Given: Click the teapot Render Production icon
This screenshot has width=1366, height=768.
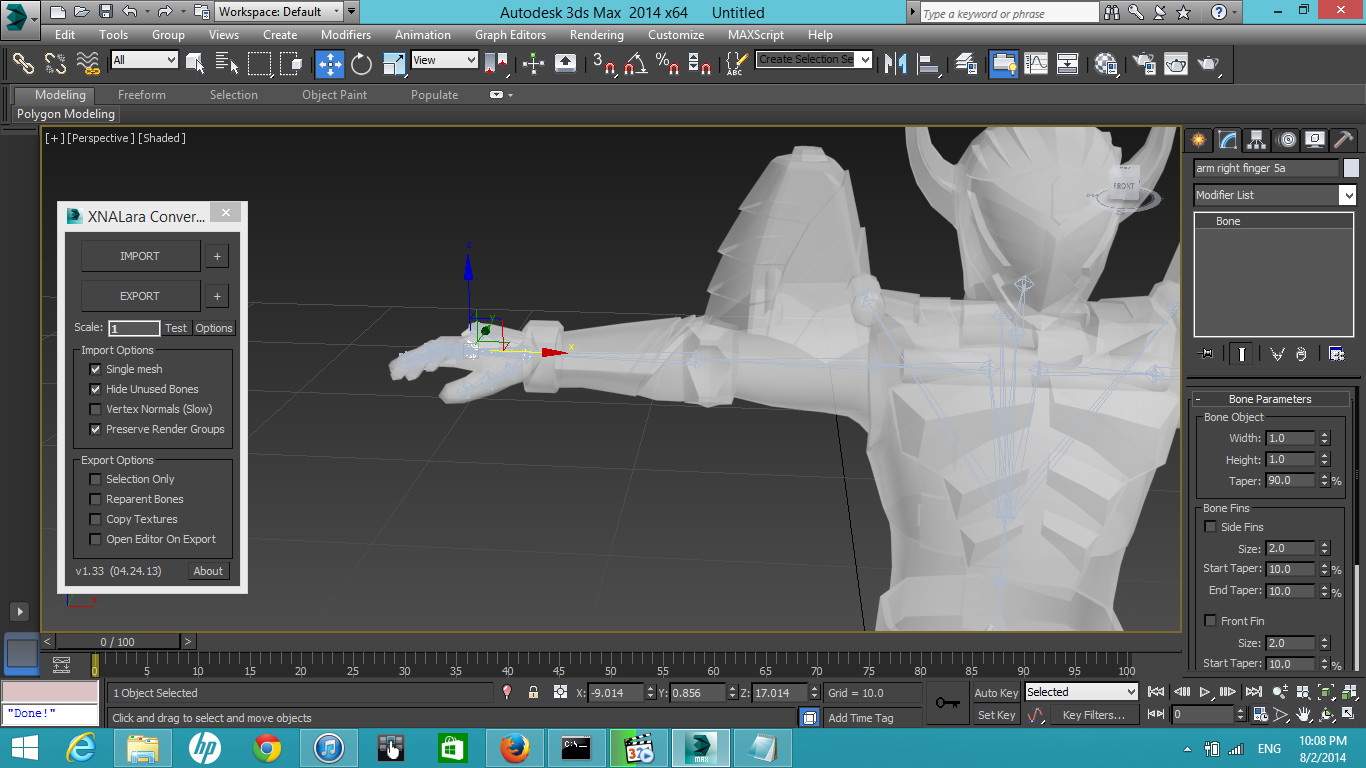Looking at the screenshot, I should tap(1208, 63).
